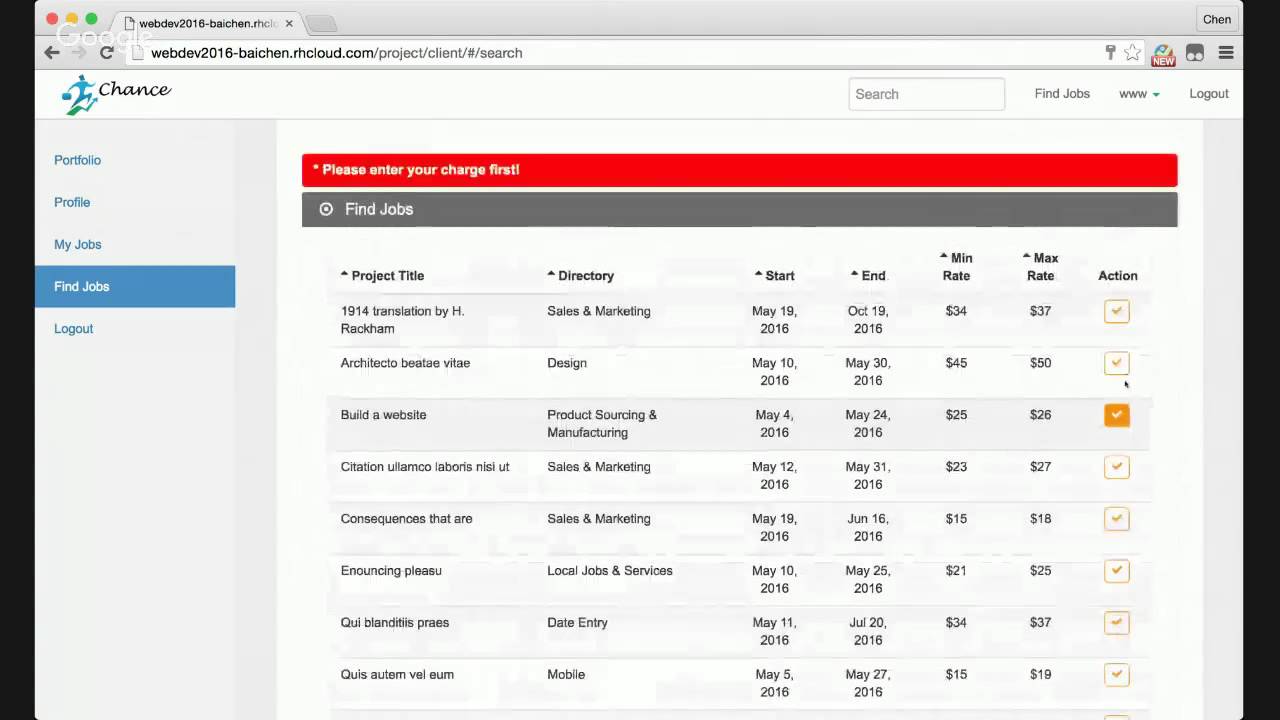The height and width of the screenshot is (720, 1280).
Task: Click the Find Jobs panel circle icon
Action: [326, 209]
